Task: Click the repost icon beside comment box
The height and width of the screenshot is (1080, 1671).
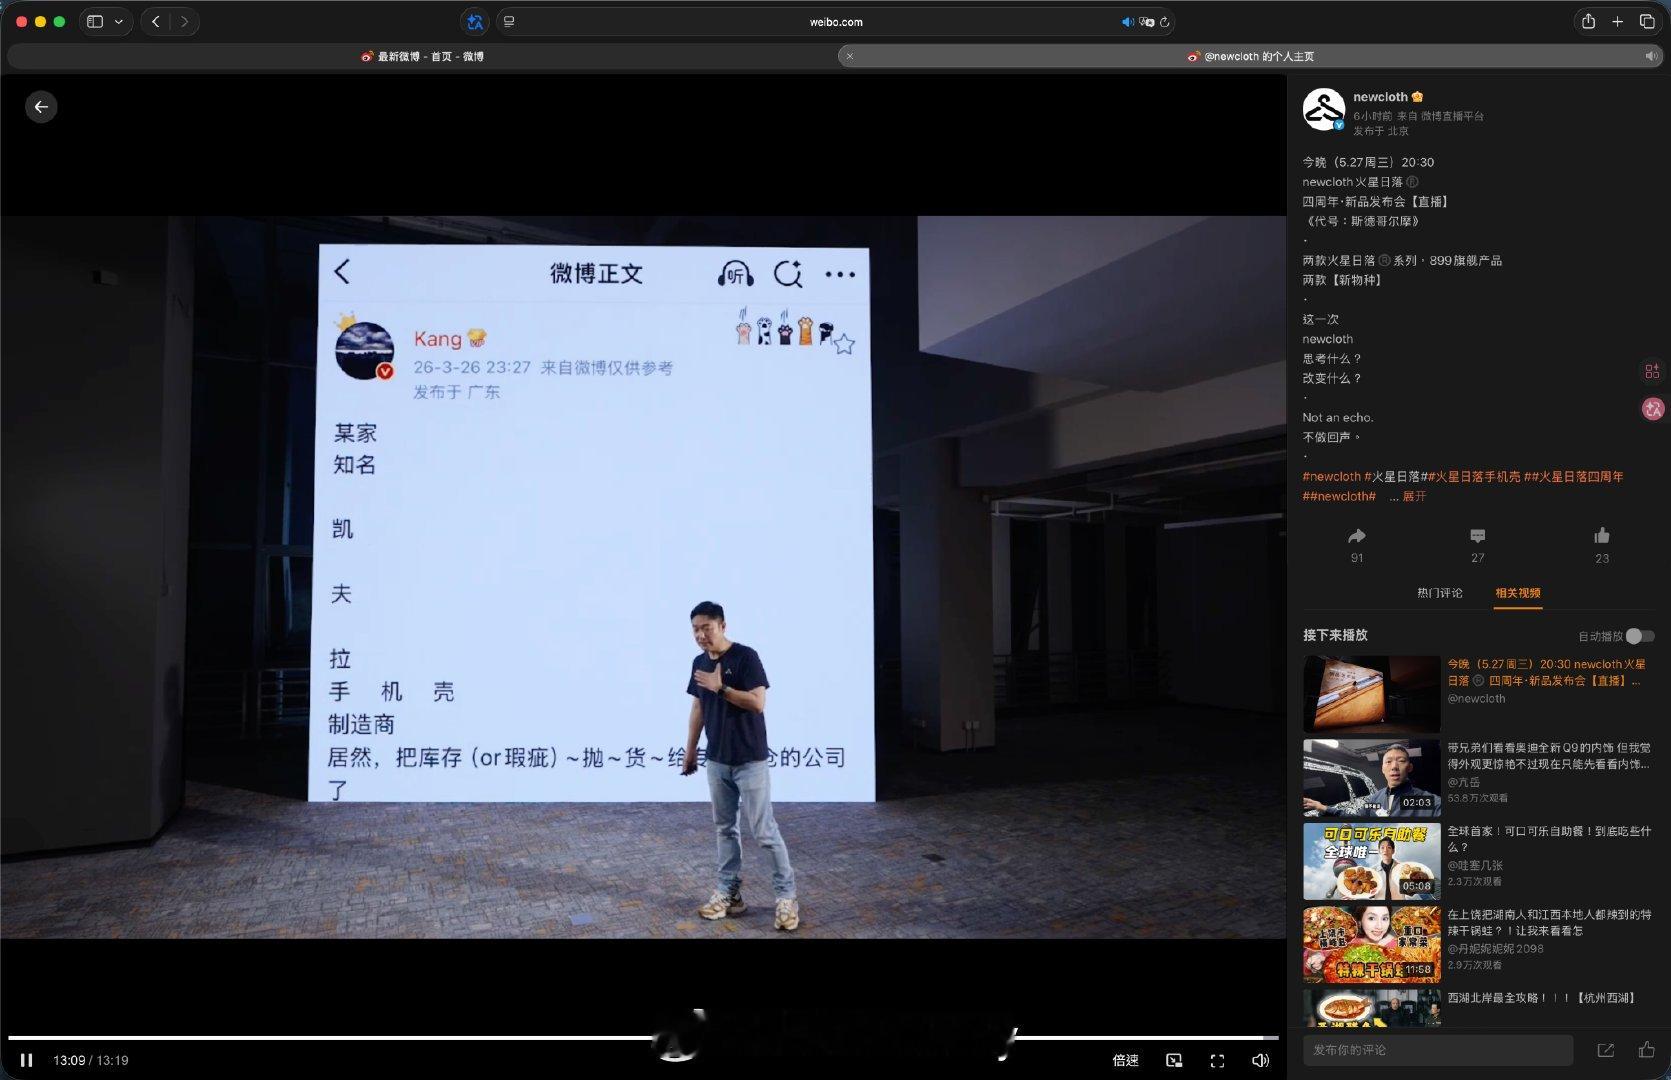Action: point(1606,1050)
